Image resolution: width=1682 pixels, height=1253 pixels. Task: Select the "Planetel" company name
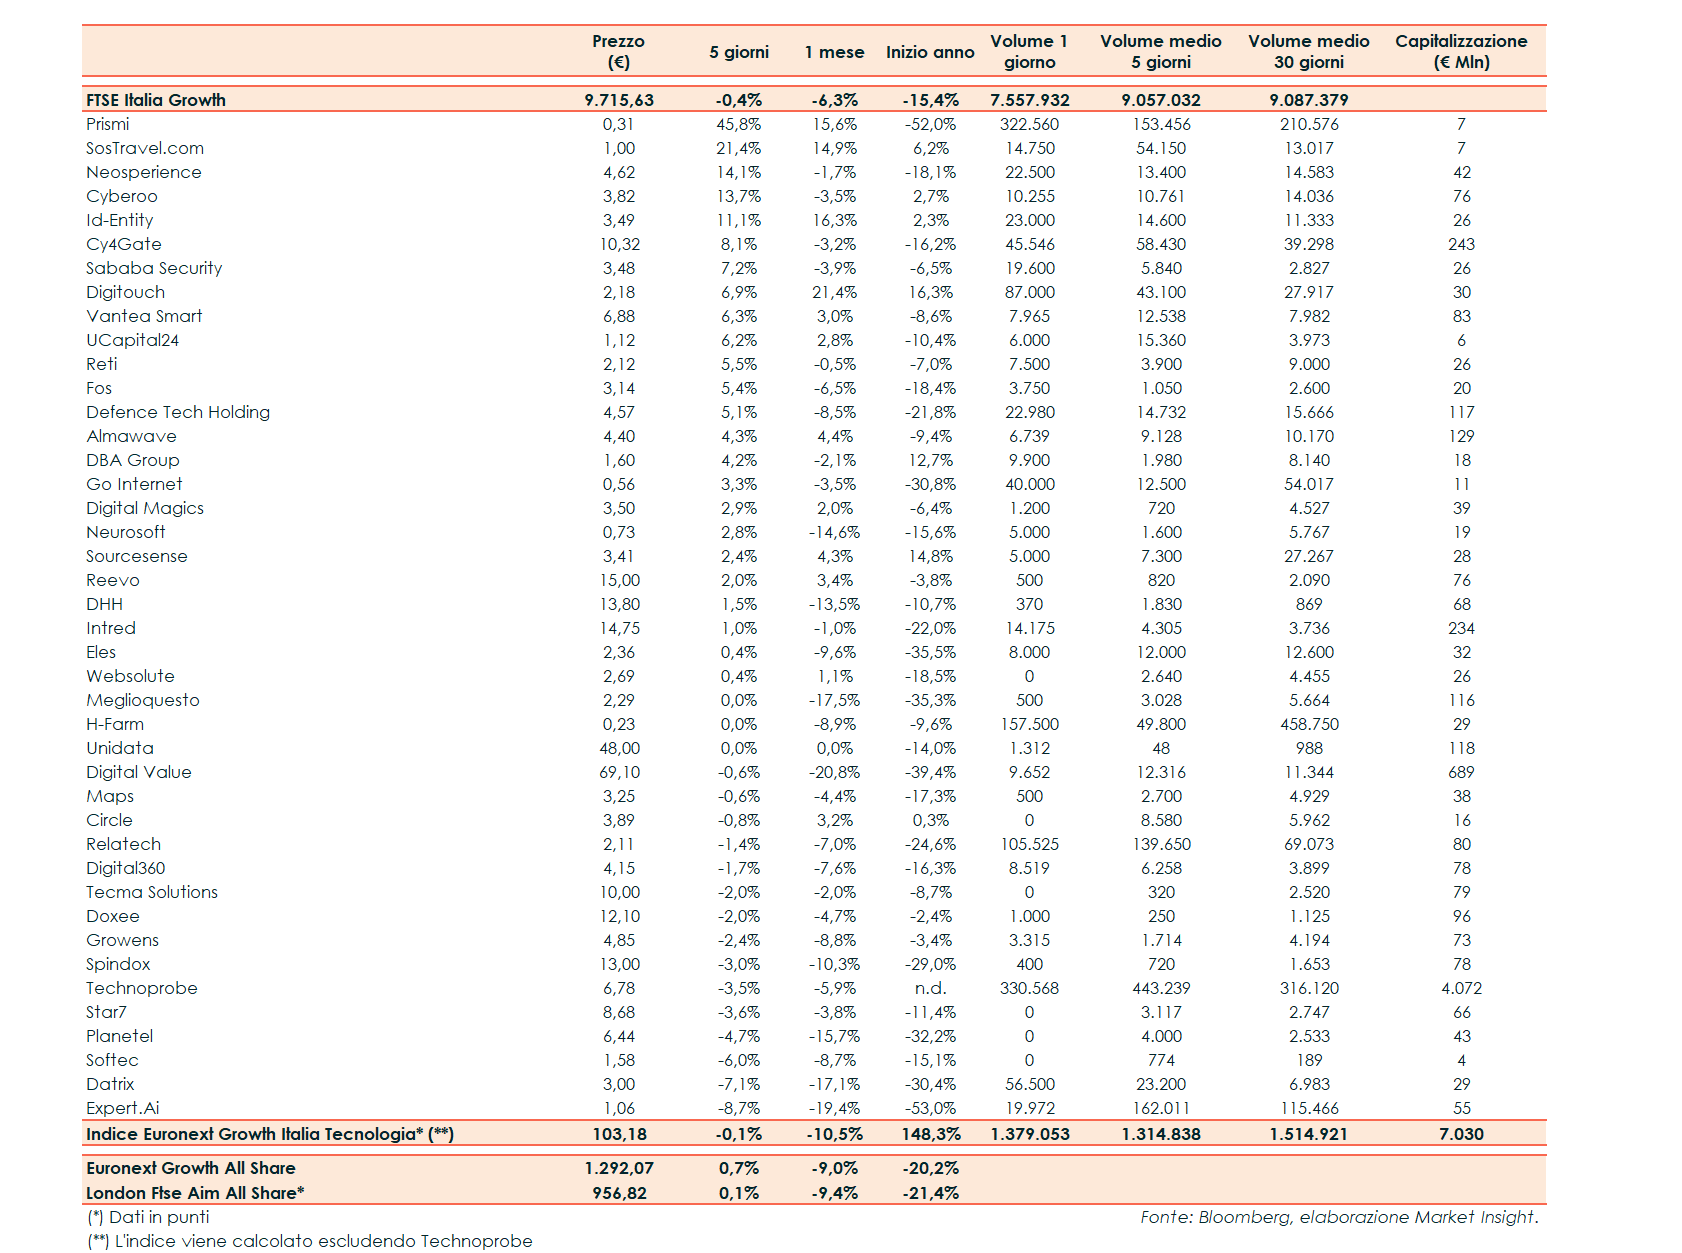120,1036
